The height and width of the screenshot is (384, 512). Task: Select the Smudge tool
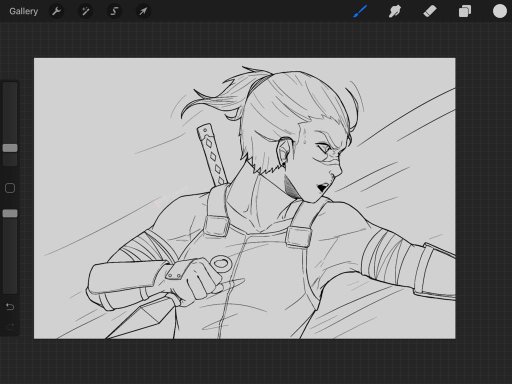[x=395, y=11]
